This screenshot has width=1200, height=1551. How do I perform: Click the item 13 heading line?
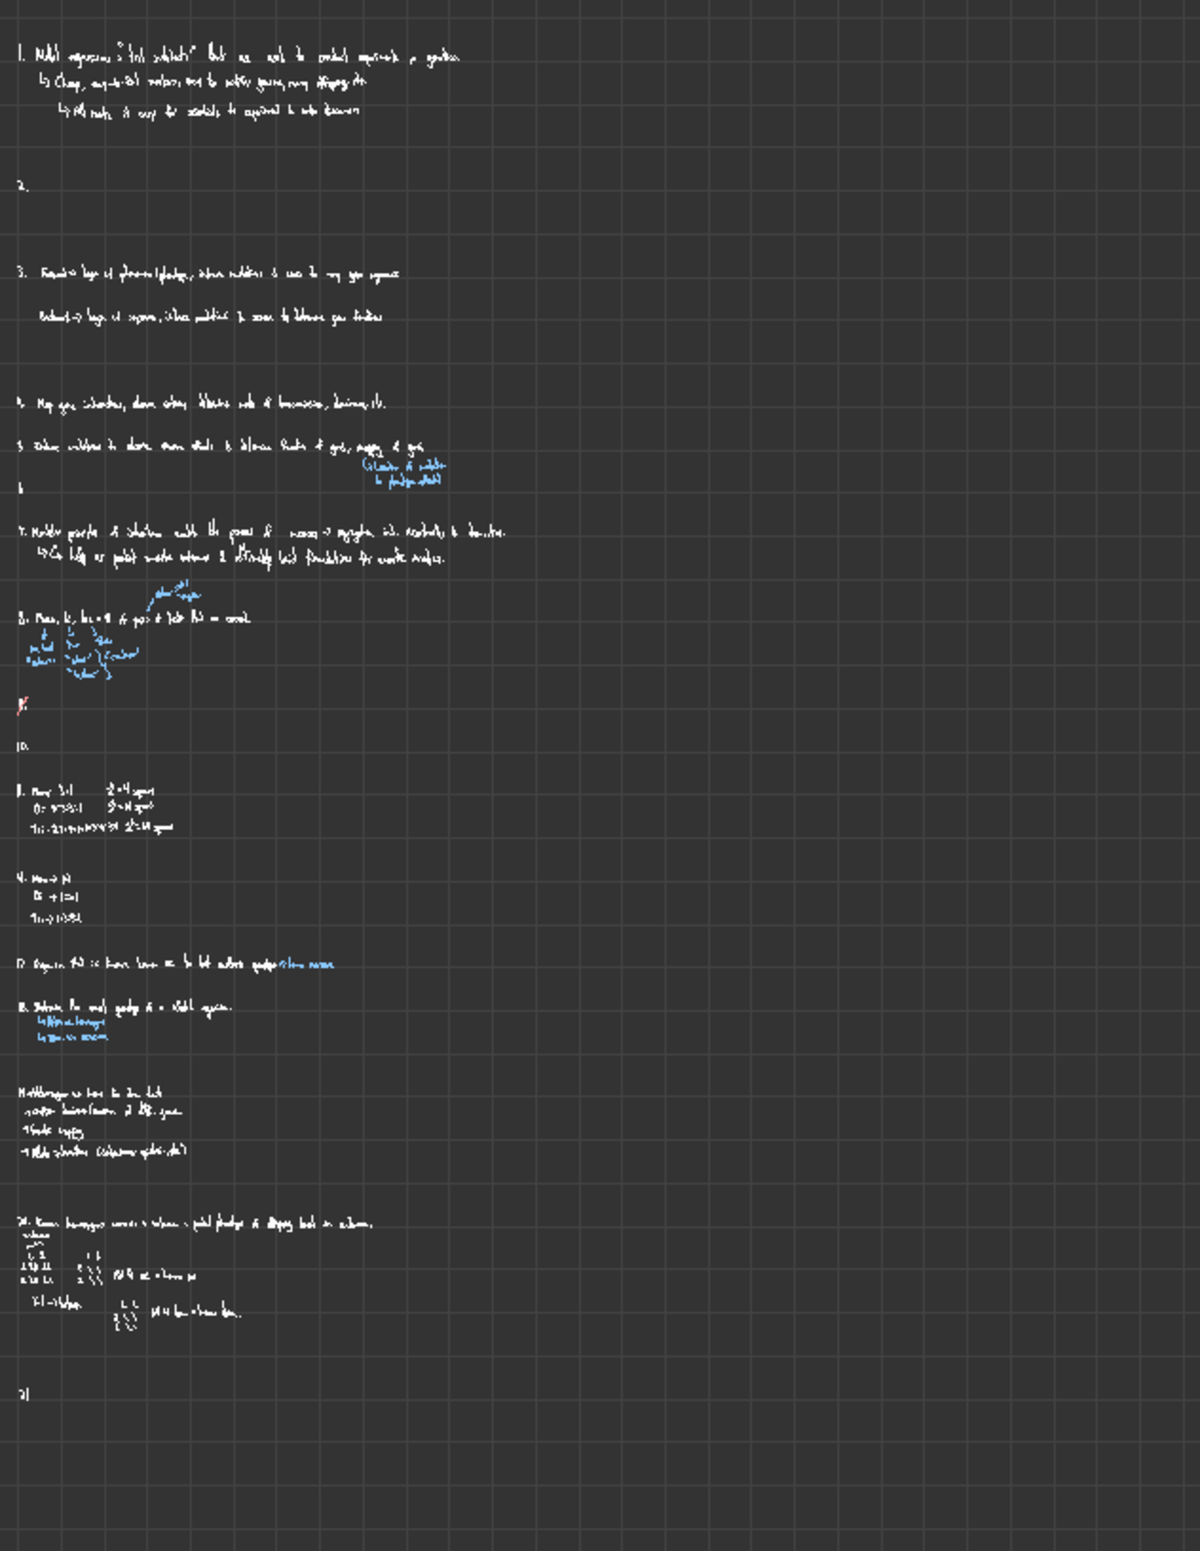125,1009
